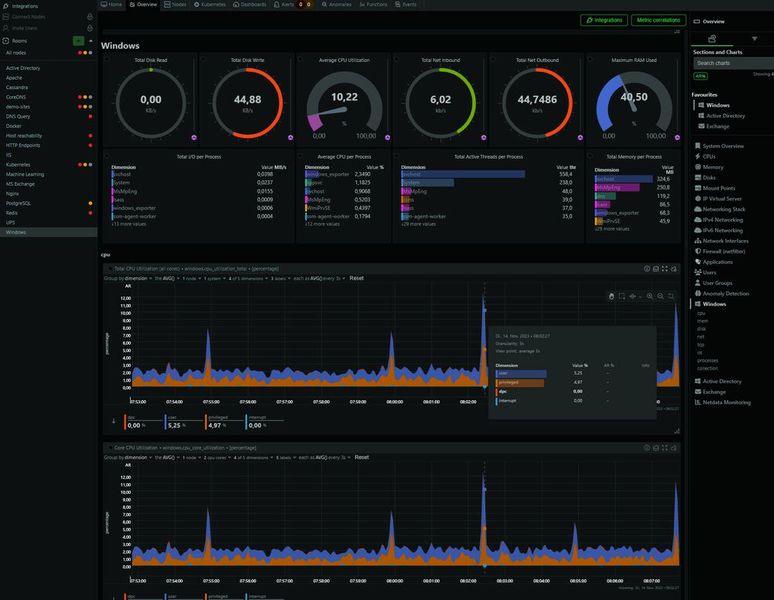This screenshot has width=774, height=600.
Task: Collapse the Rooms list chevron
Action: [90, 41]
